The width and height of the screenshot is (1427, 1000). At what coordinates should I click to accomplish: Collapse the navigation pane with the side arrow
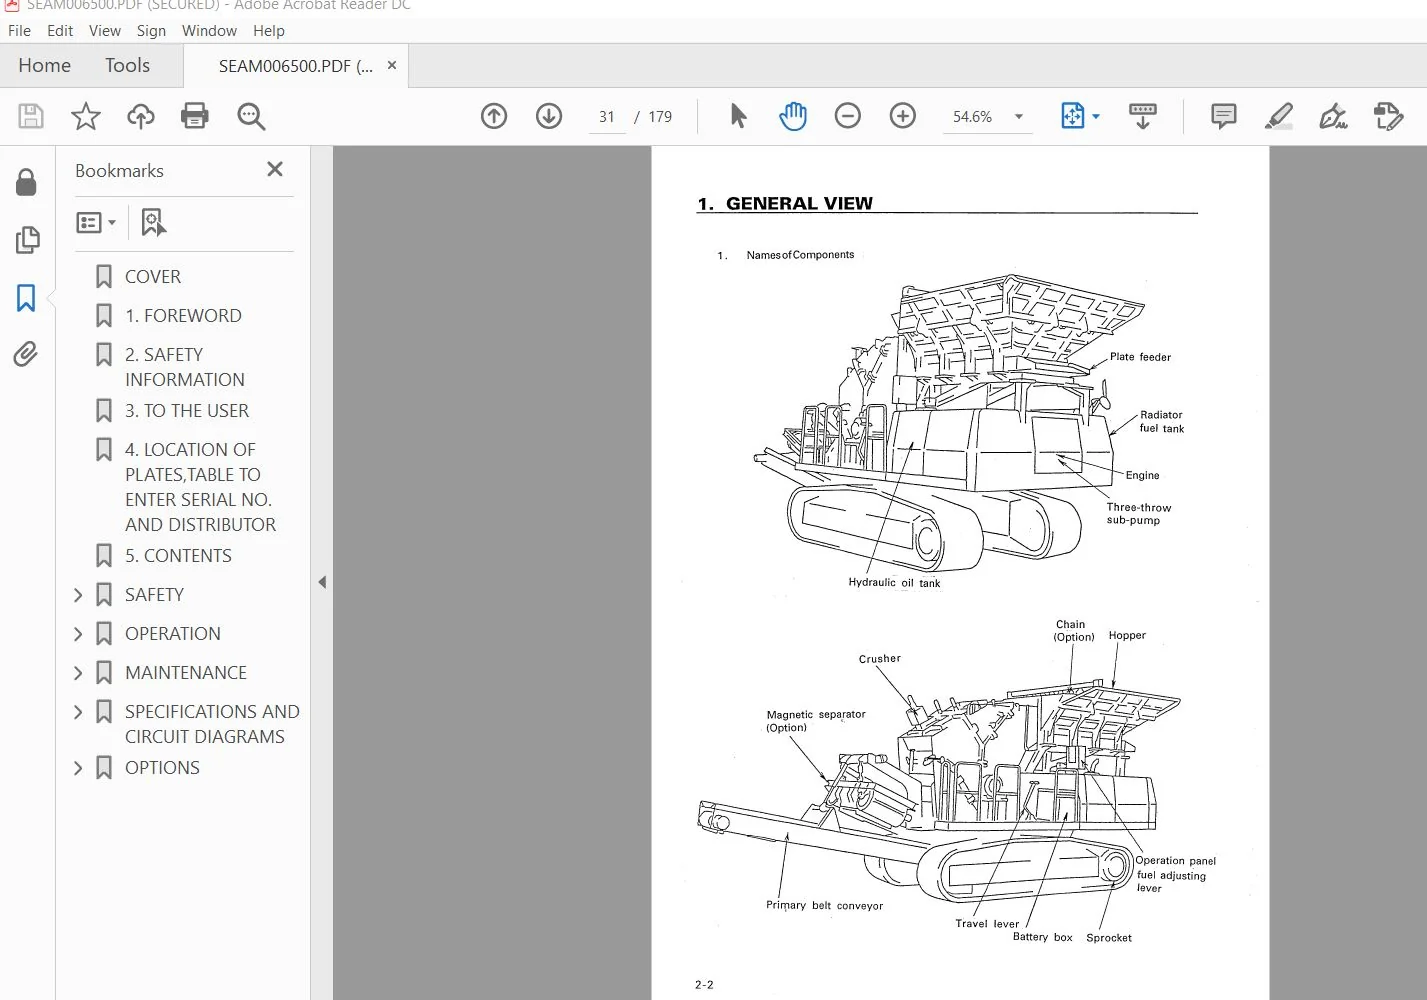click(322, 582)
